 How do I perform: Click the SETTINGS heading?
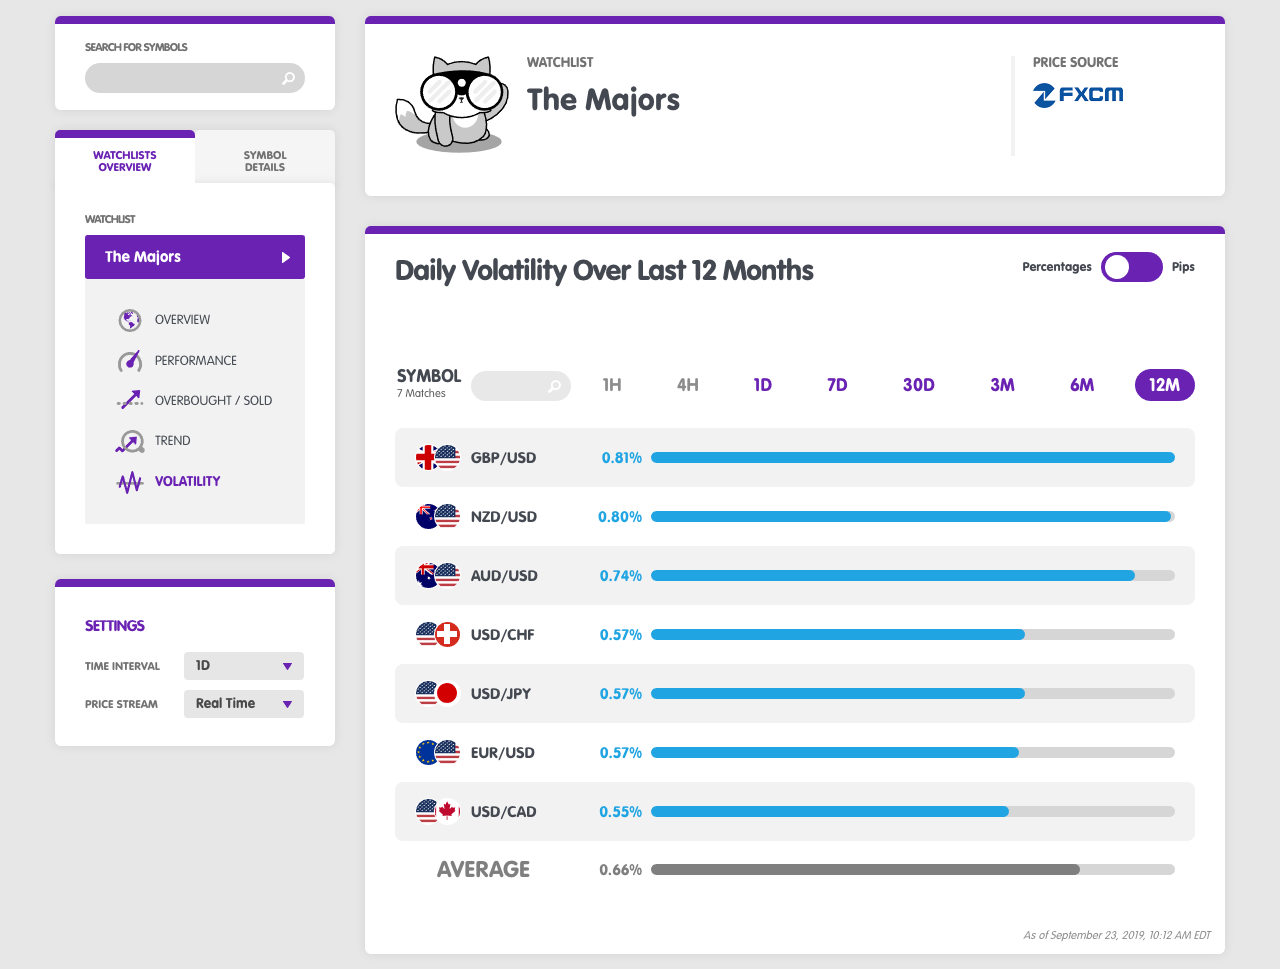point(115,626)
